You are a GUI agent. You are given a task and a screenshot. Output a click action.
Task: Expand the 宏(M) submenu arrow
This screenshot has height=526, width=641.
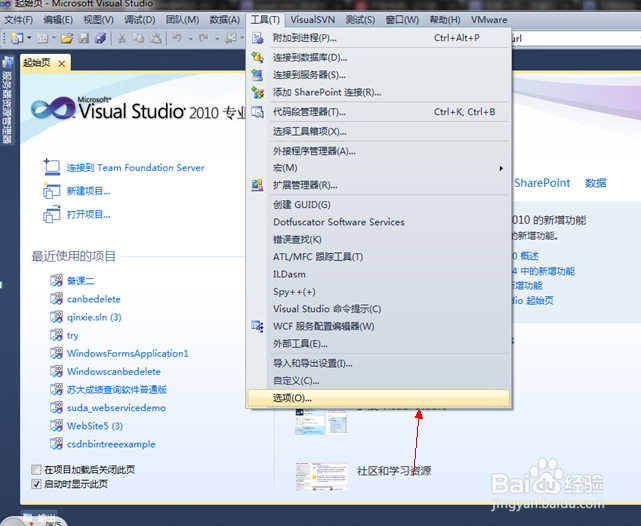tap(501, 168)
